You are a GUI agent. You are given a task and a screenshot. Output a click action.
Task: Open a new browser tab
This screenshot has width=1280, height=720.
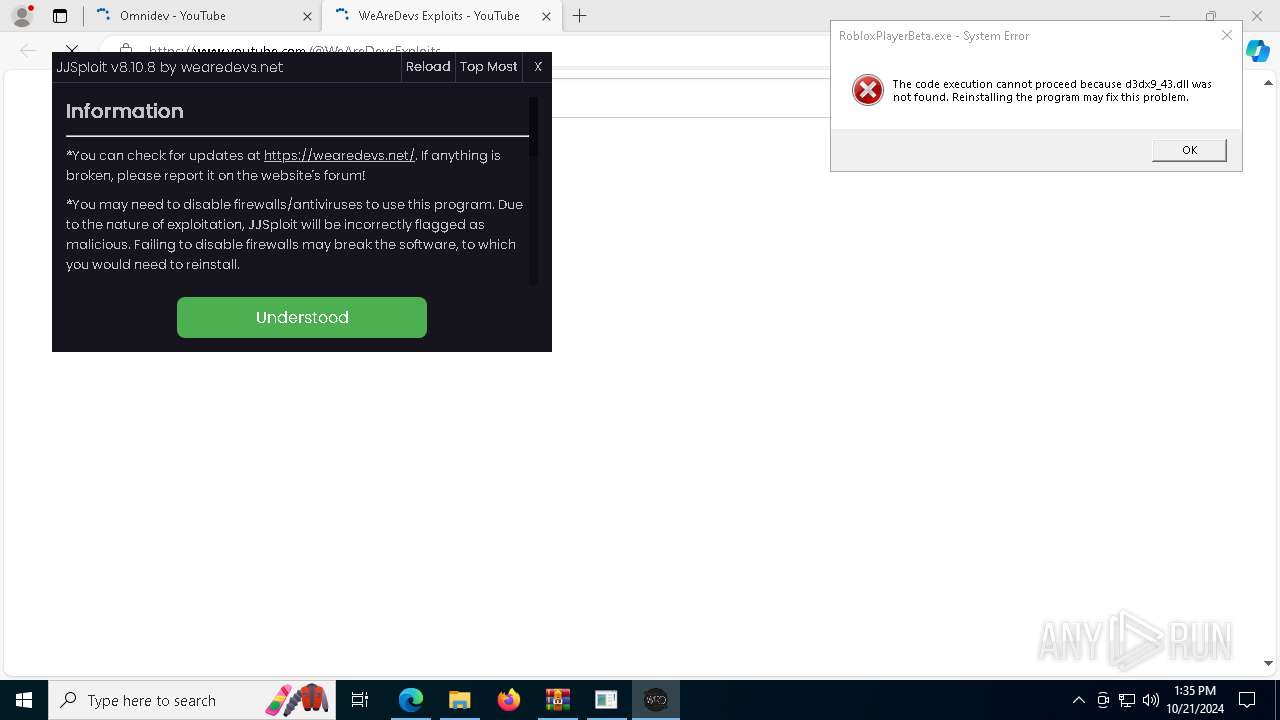[x=579, y=16]
